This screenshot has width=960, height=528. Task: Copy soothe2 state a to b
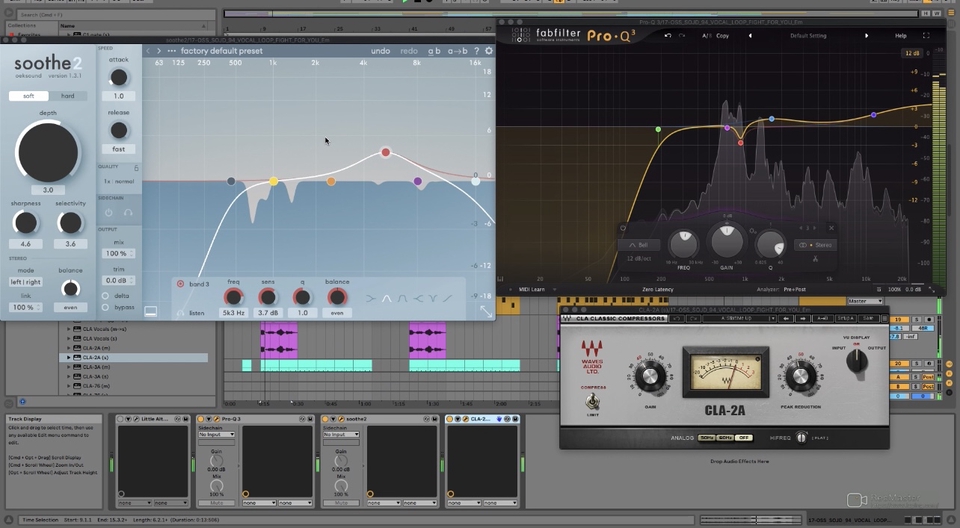click(457, 51)
